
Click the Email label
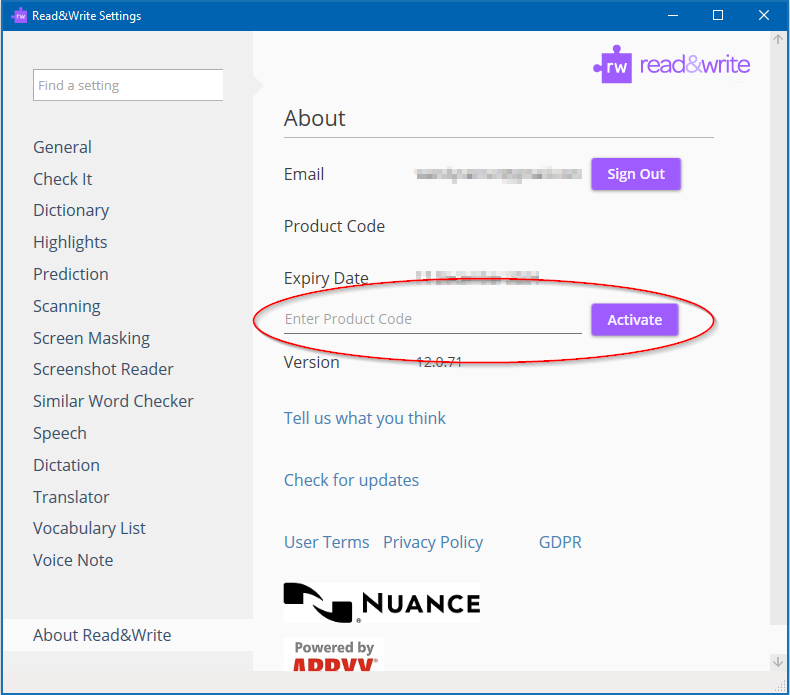(304, 174)
